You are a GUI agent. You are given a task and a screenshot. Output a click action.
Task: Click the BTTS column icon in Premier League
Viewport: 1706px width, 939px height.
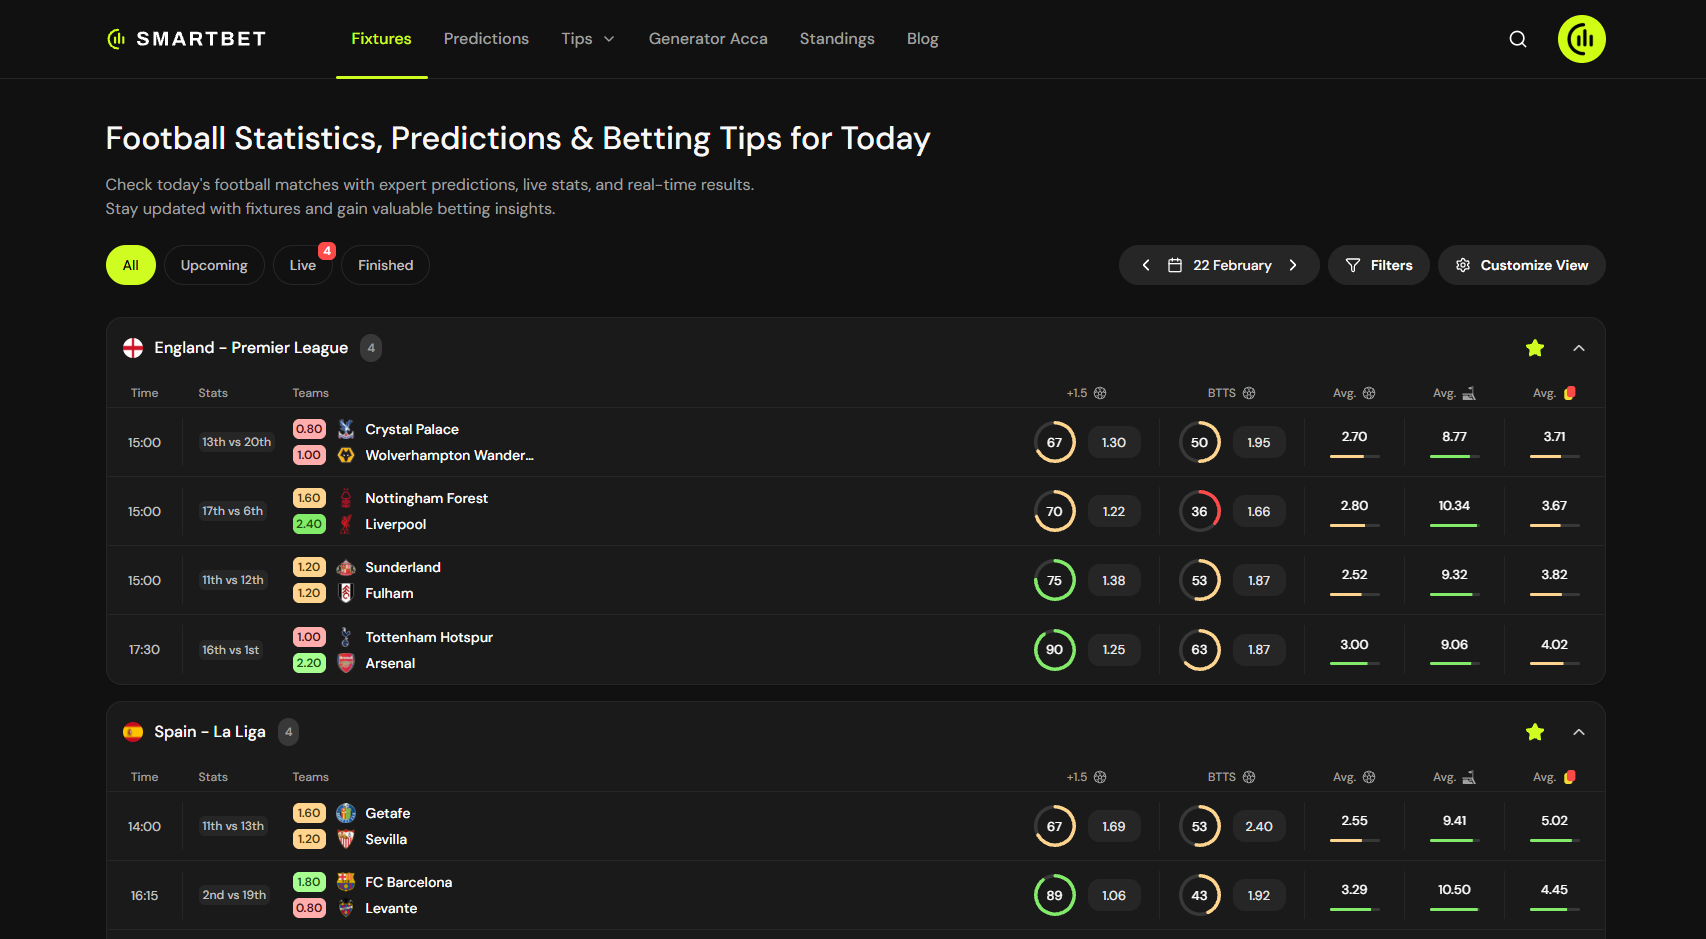pos(1249,393)
